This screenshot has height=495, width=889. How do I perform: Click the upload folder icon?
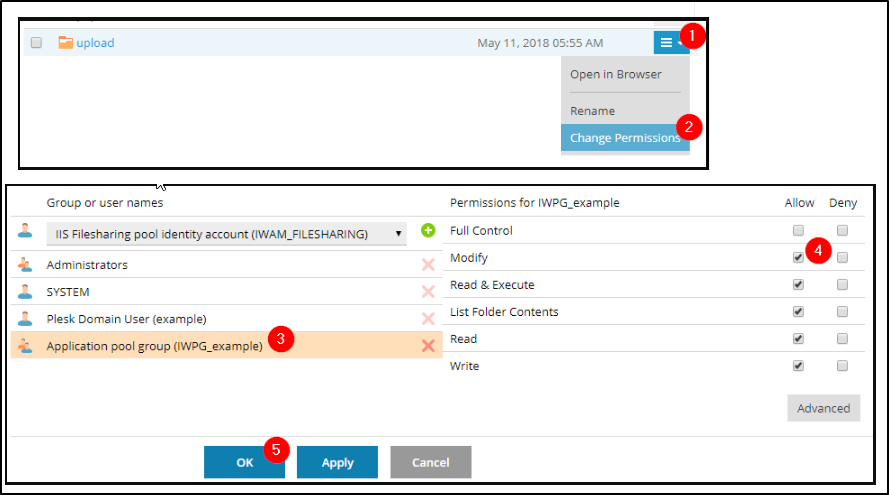(x=66, y=43)
